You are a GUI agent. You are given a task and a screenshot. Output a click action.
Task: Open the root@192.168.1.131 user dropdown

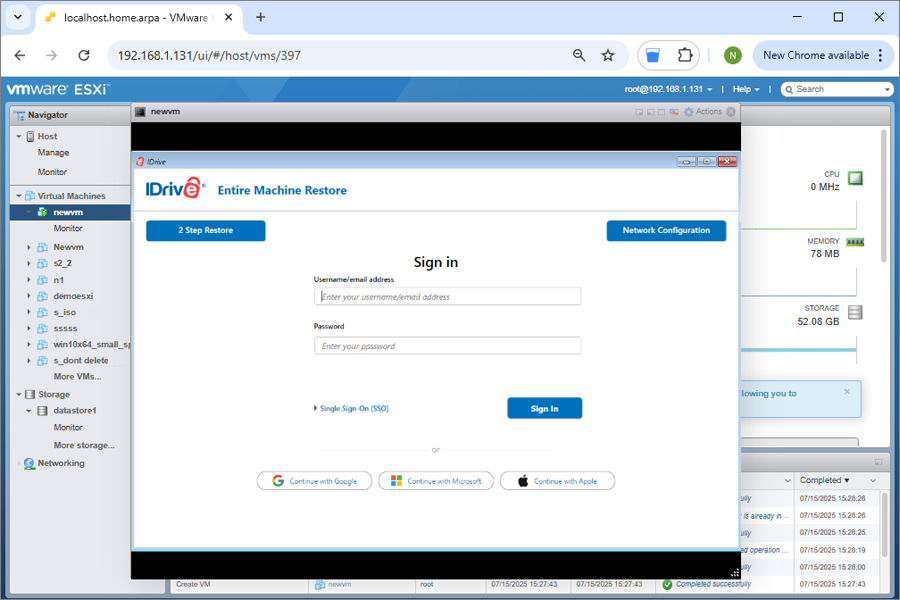click(669, 90)
